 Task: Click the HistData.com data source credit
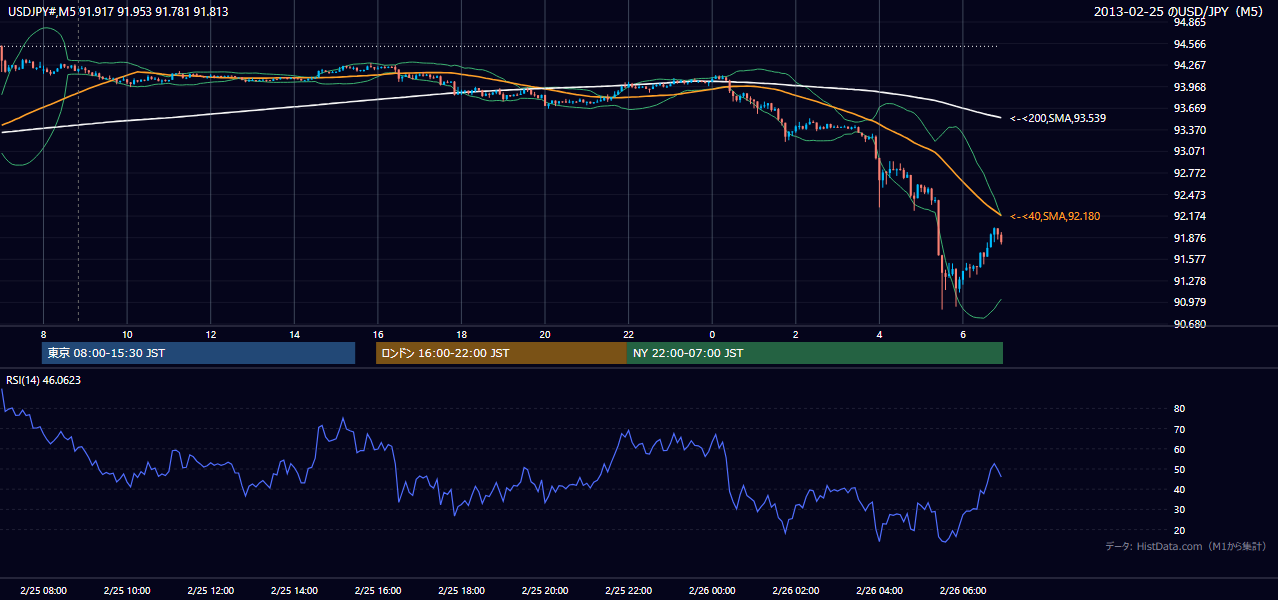click(x=1186, y=546)
